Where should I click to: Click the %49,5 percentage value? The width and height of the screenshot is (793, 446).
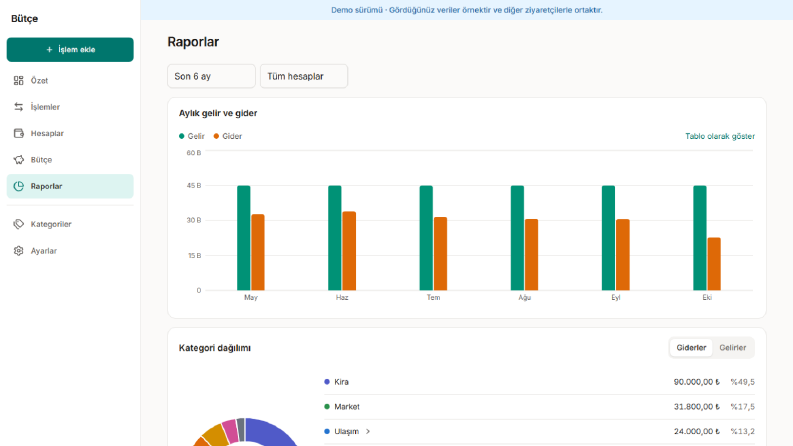[742, 382]
